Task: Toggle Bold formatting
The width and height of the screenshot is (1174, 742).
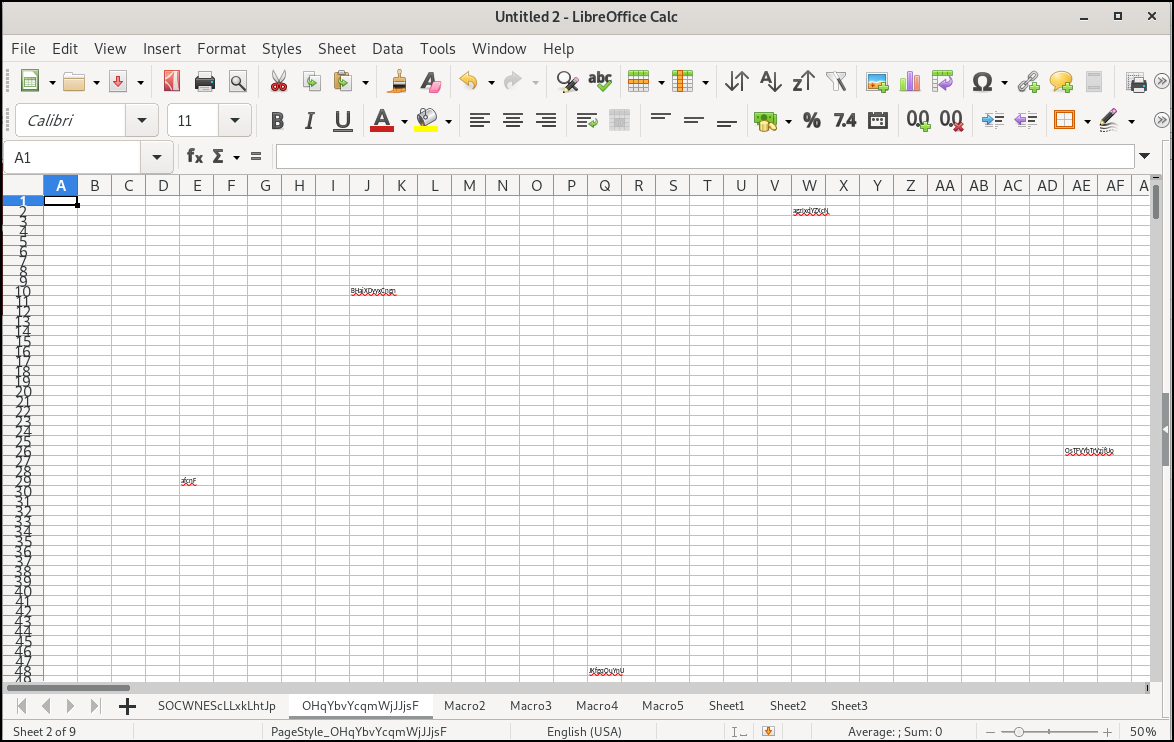Action: [x=277, y=121]
